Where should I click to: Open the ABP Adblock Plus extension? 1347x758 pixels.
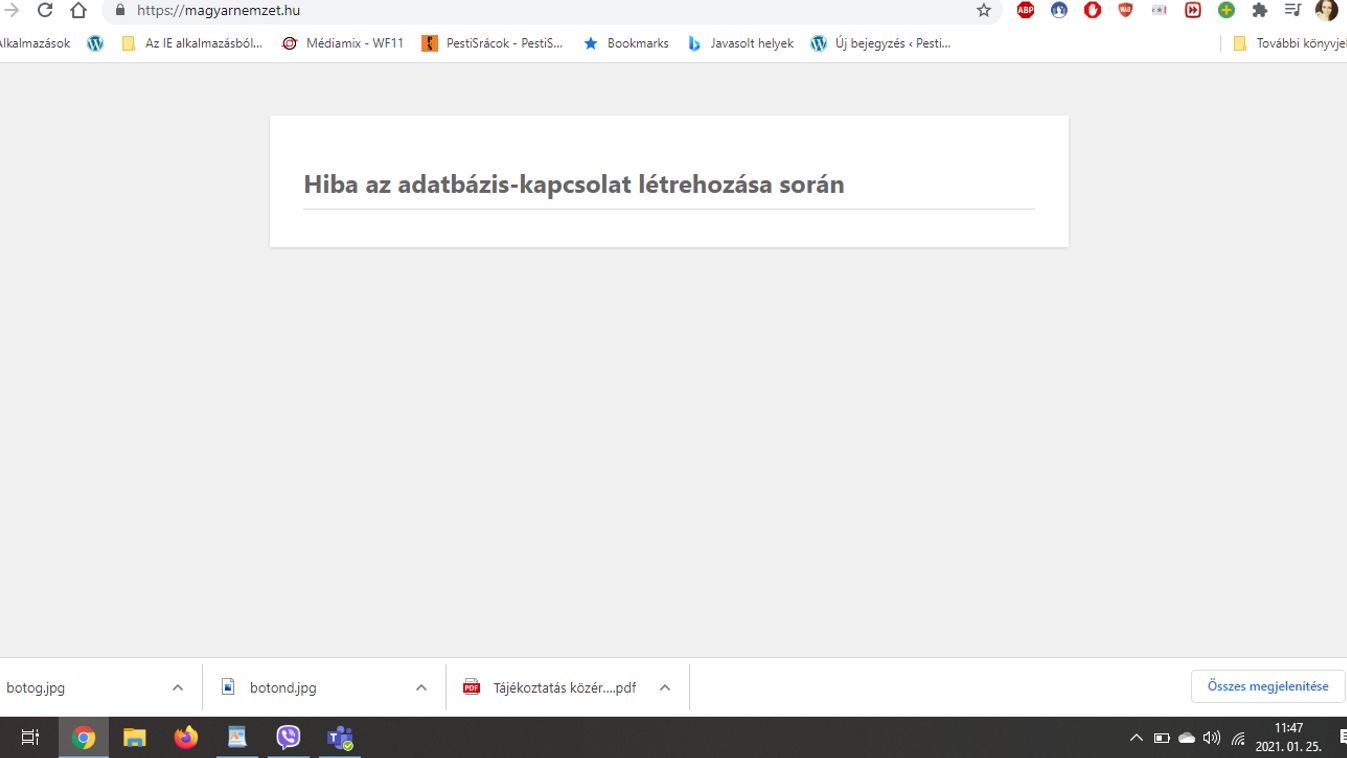[x=1025, y=10]
